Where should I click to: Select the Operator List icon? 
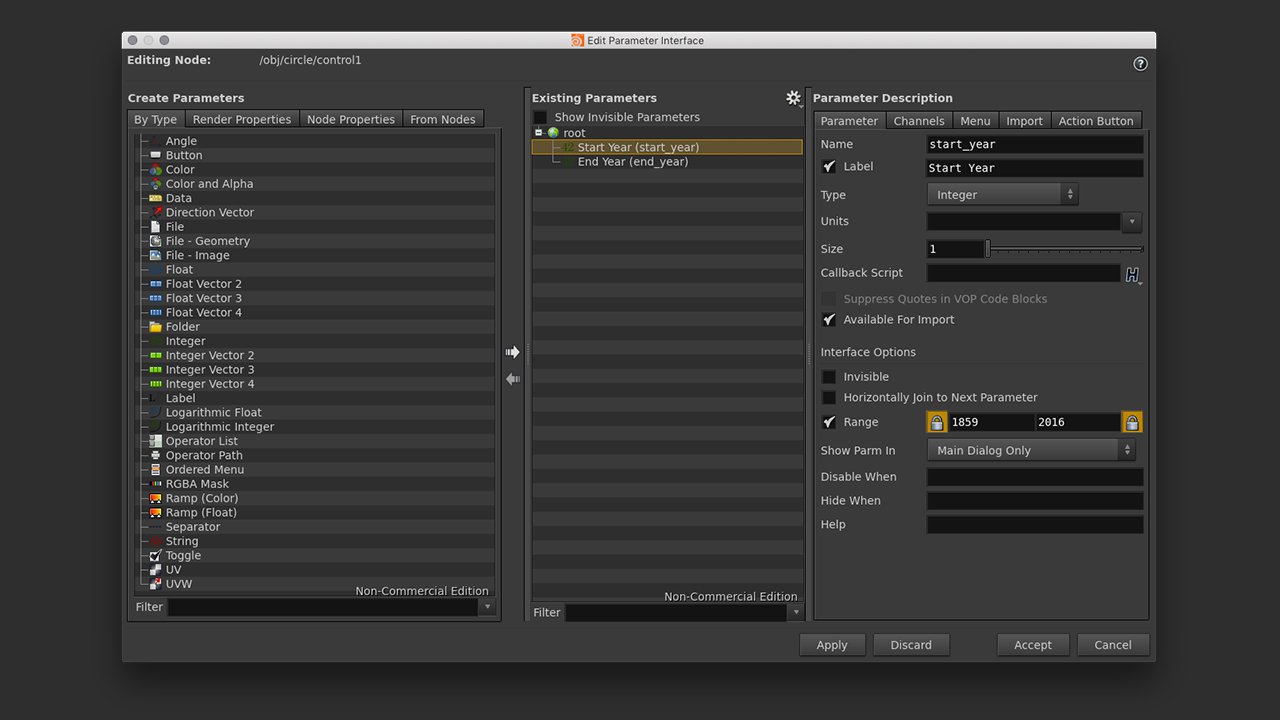click(156, 441)
